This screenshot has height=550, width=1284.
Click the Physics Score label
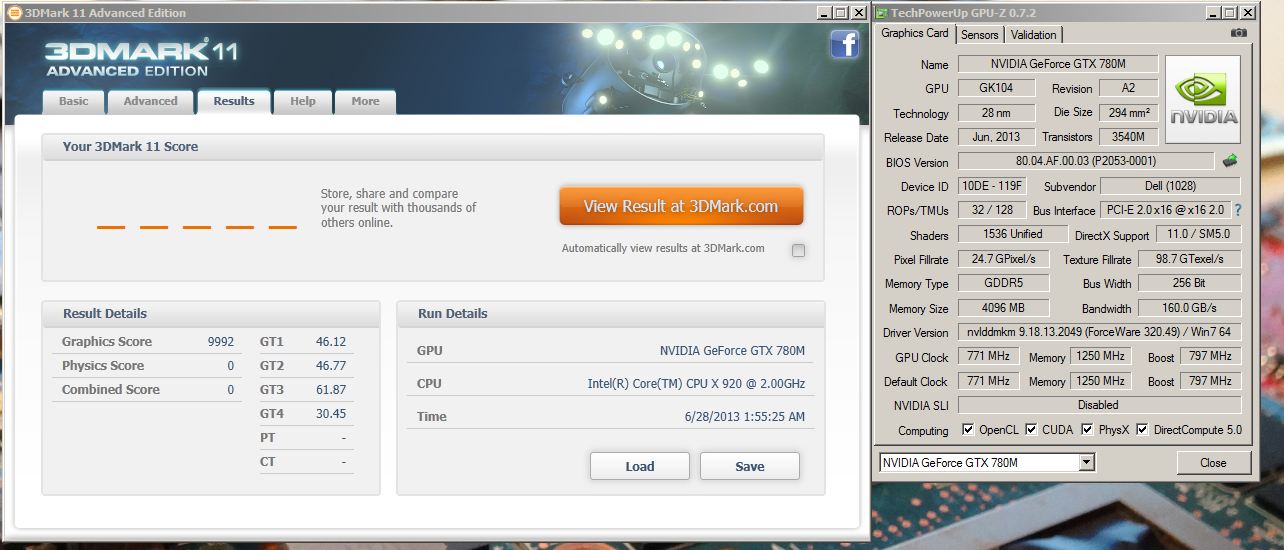[103, 366]
